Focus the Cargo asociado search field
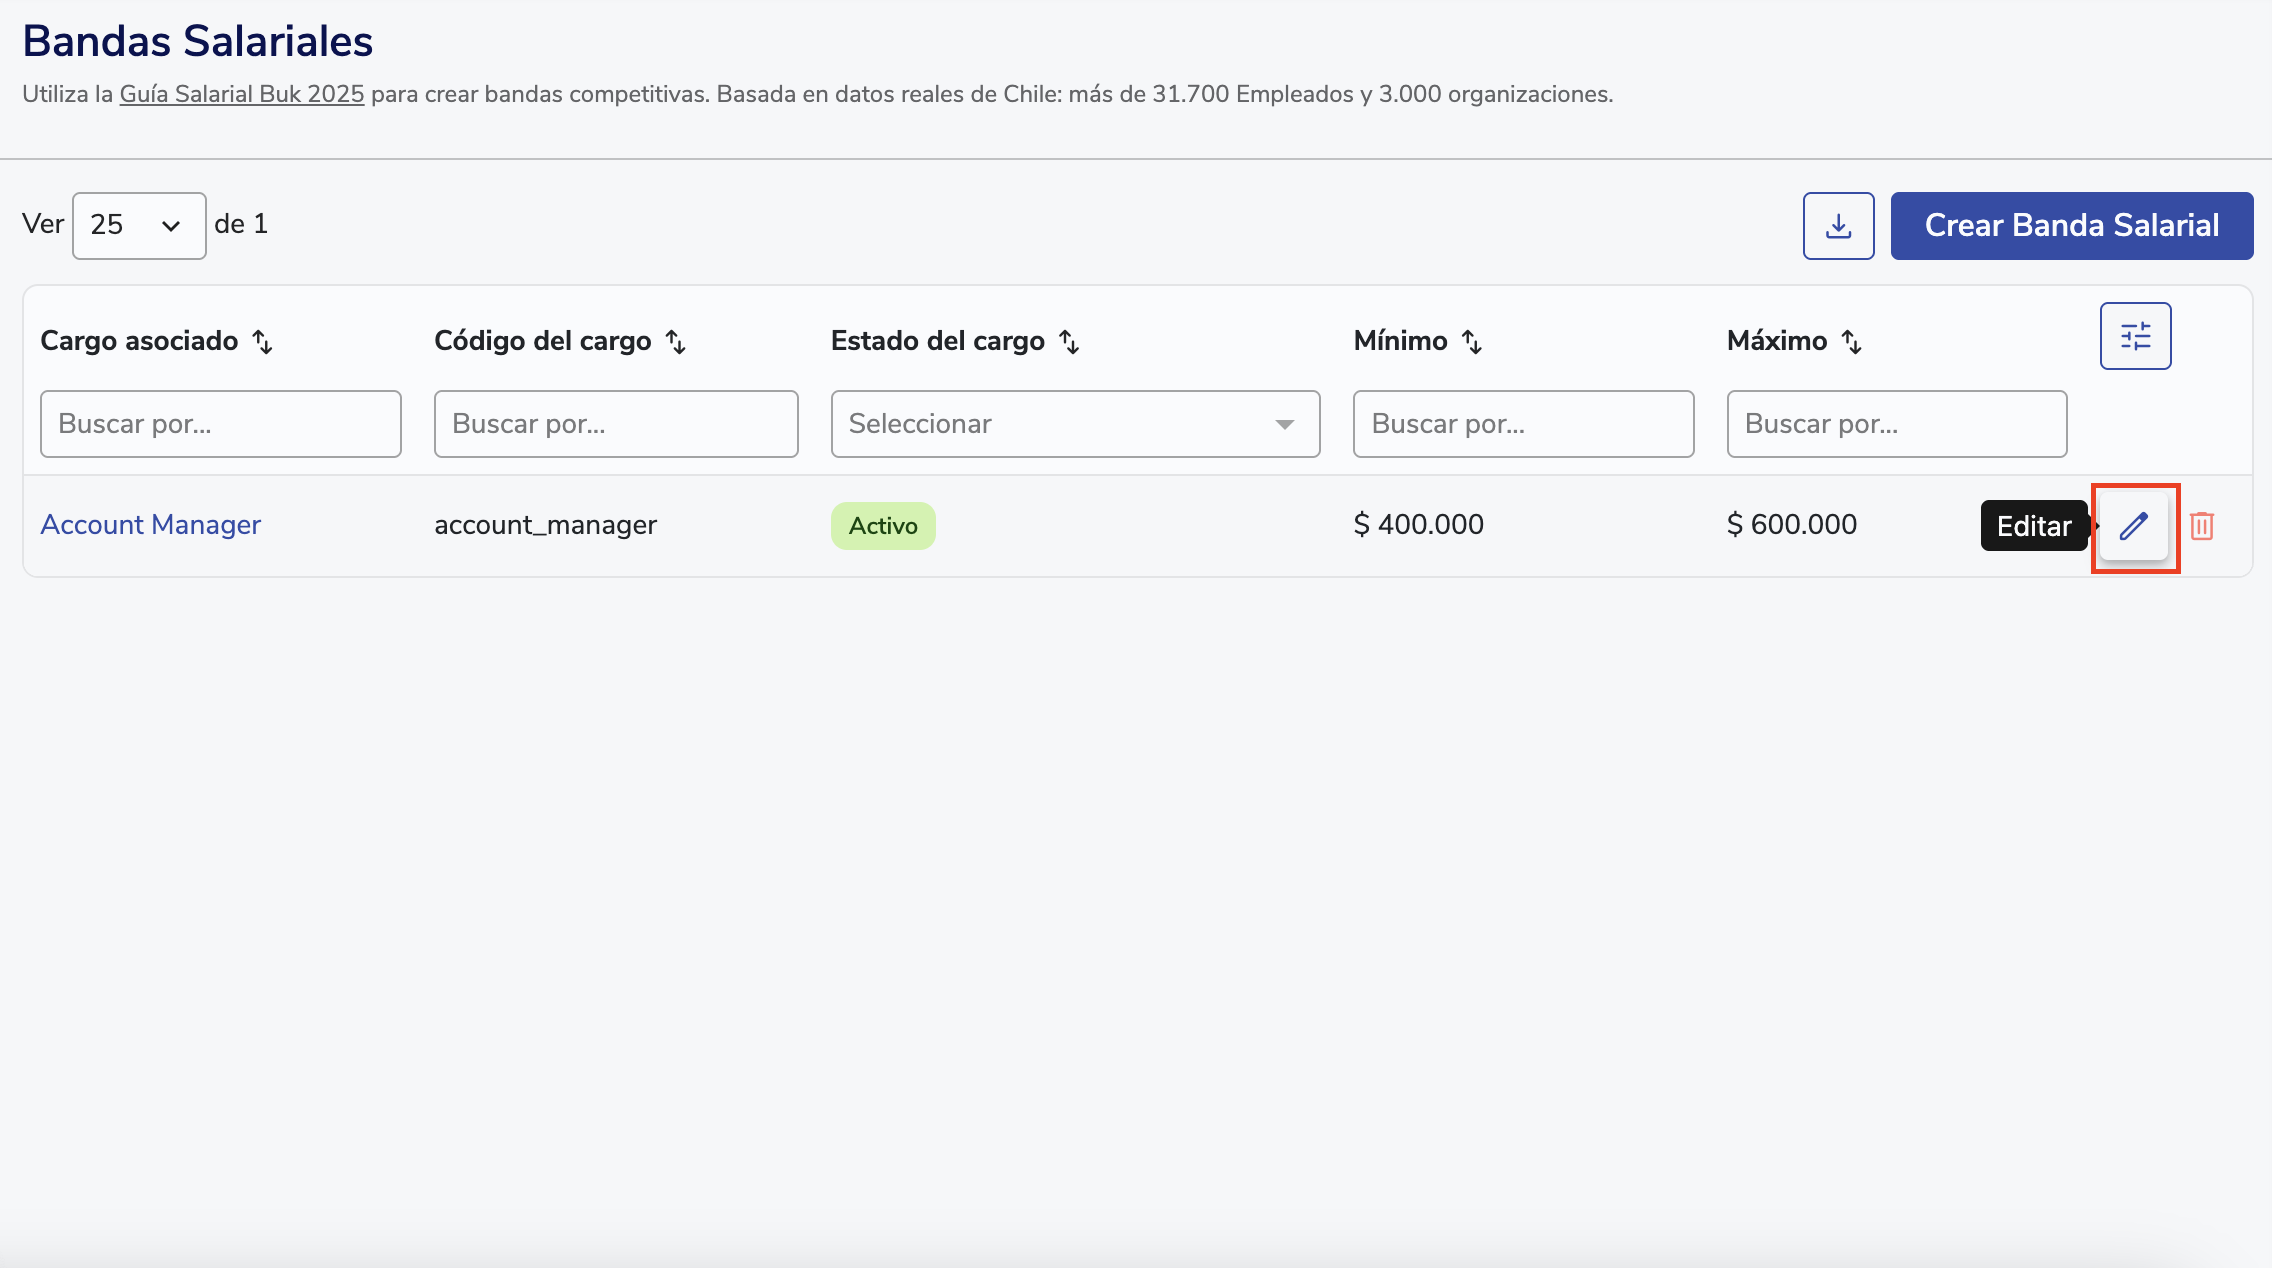This screenshot has width=2272, height=1268. pyautogui.click(x=220, y=424)
